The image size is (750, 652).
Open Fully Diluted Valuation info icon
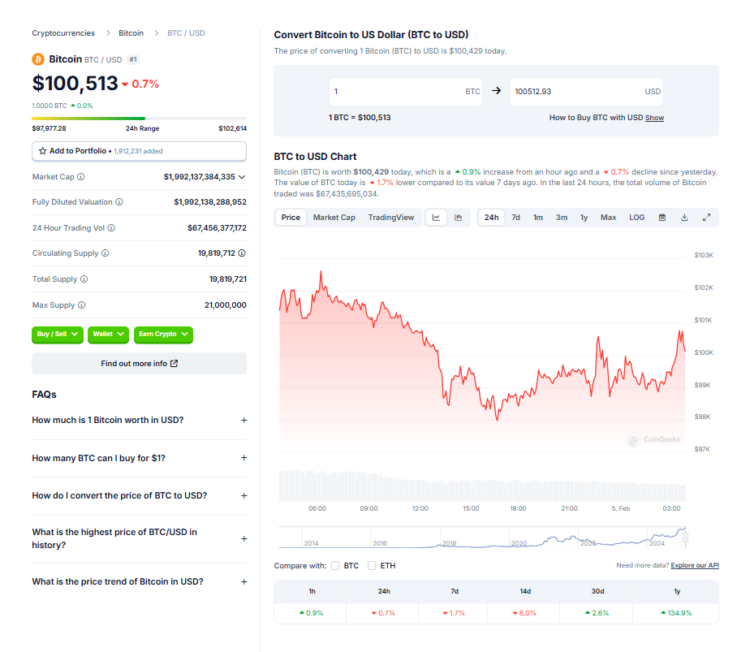pos(120,202)
